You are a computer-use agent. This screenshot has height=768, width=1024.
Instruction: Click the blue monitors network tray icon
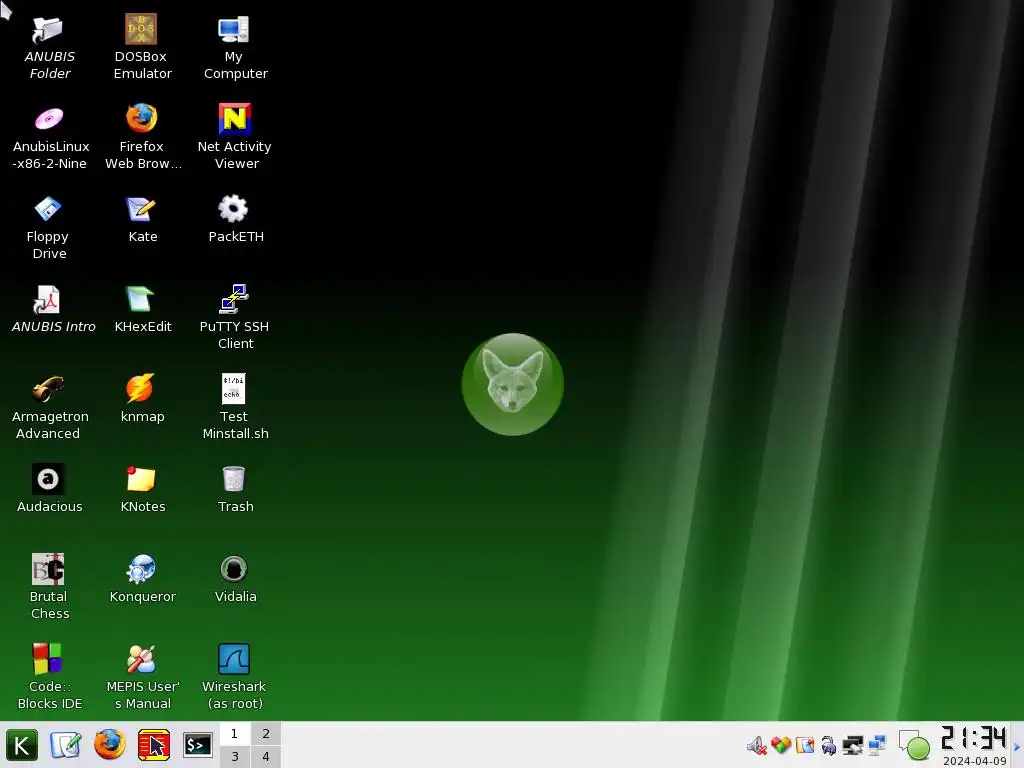877,744
